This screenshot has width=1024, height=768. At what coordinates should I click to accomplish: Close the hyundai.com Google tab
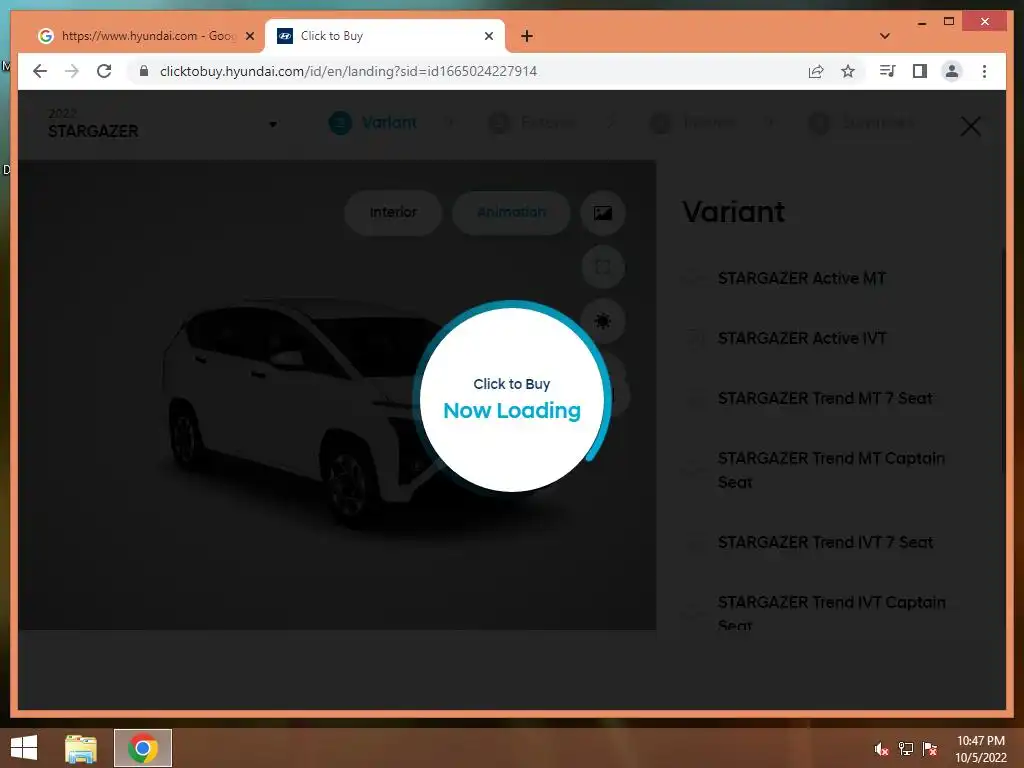coord(249,36)
